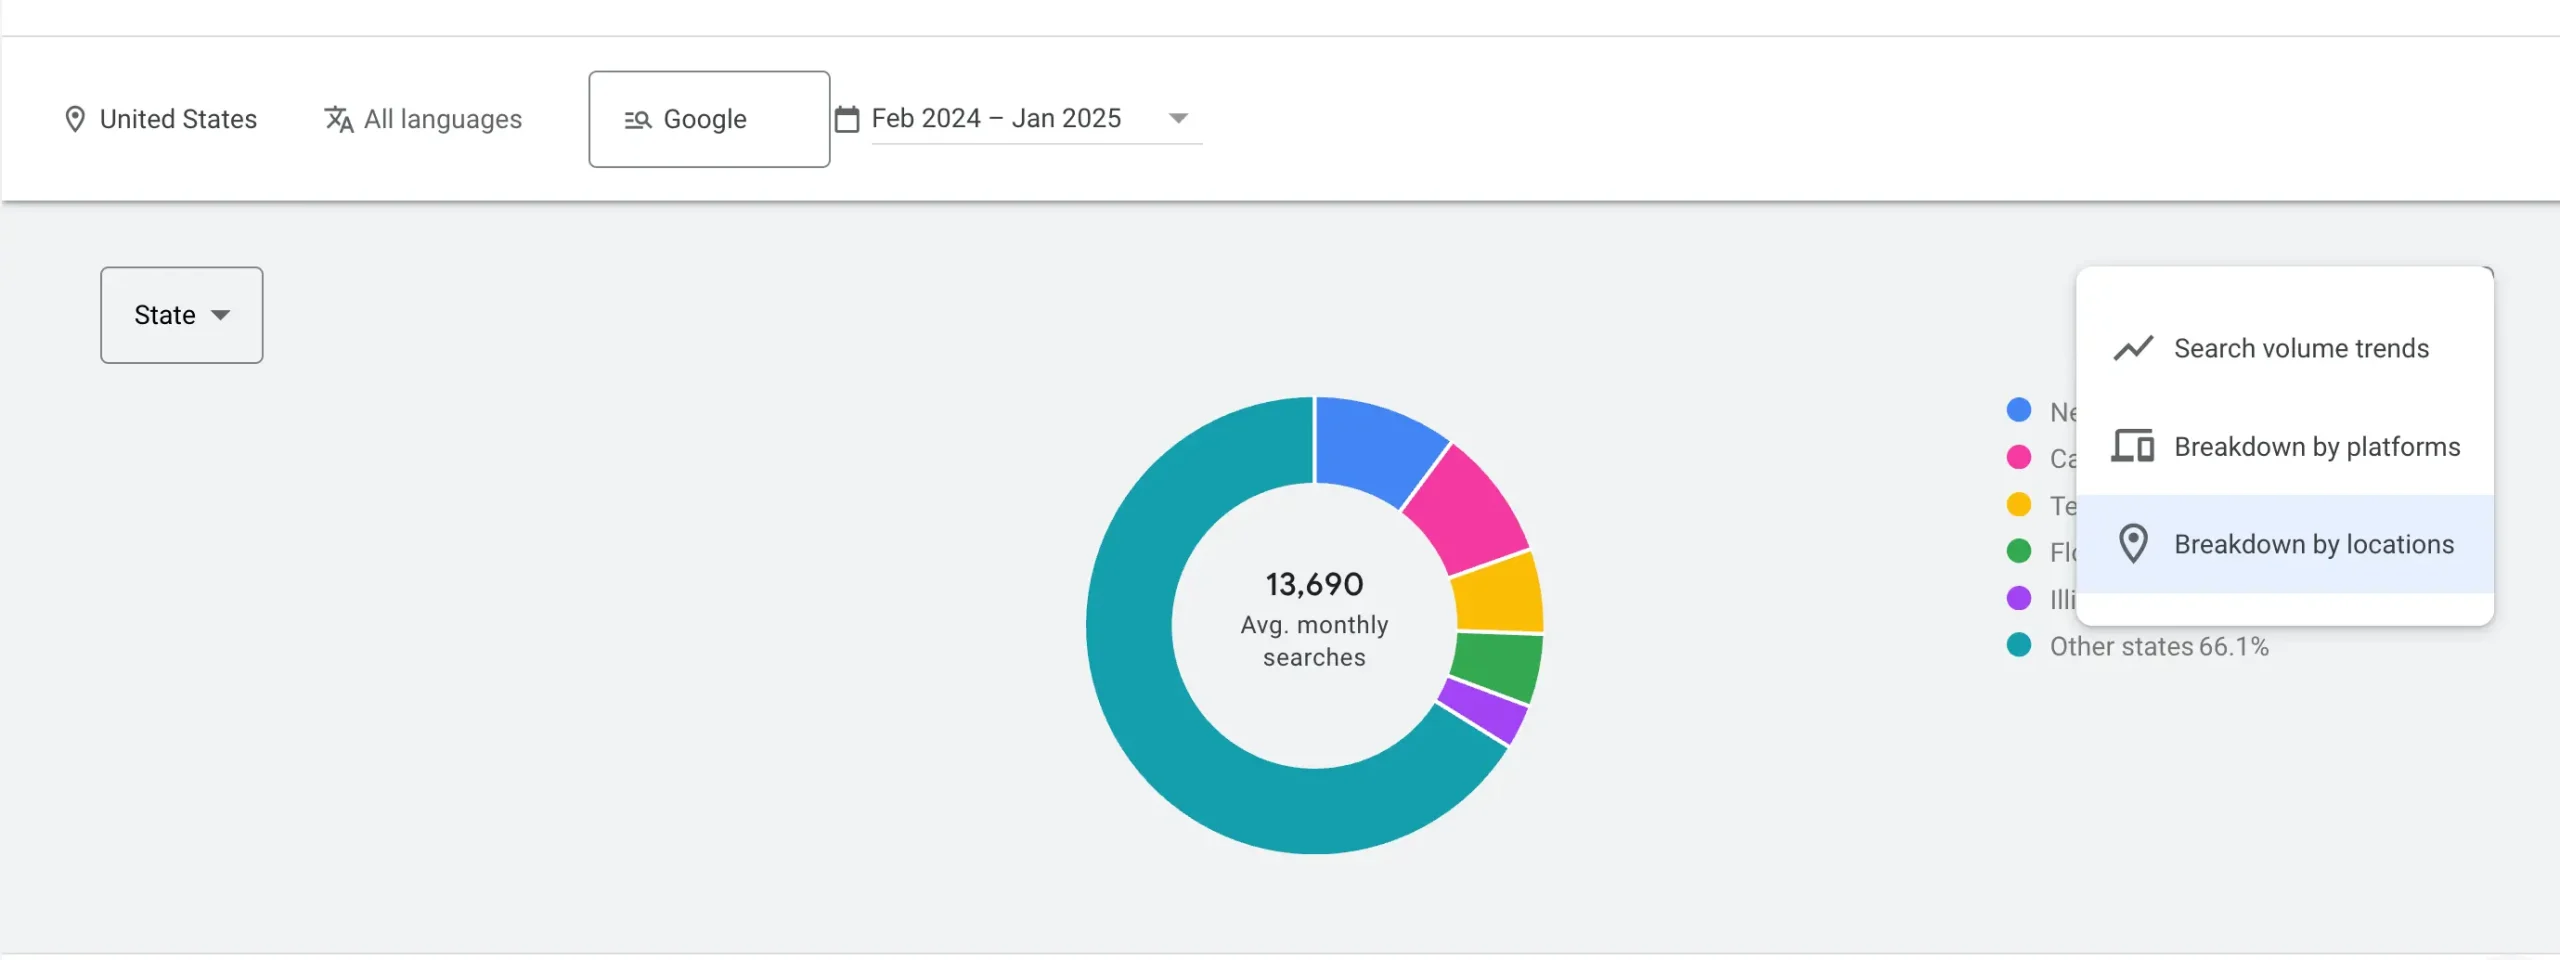
Task: Click the Google search network label
Action: (x=705, y=119)
